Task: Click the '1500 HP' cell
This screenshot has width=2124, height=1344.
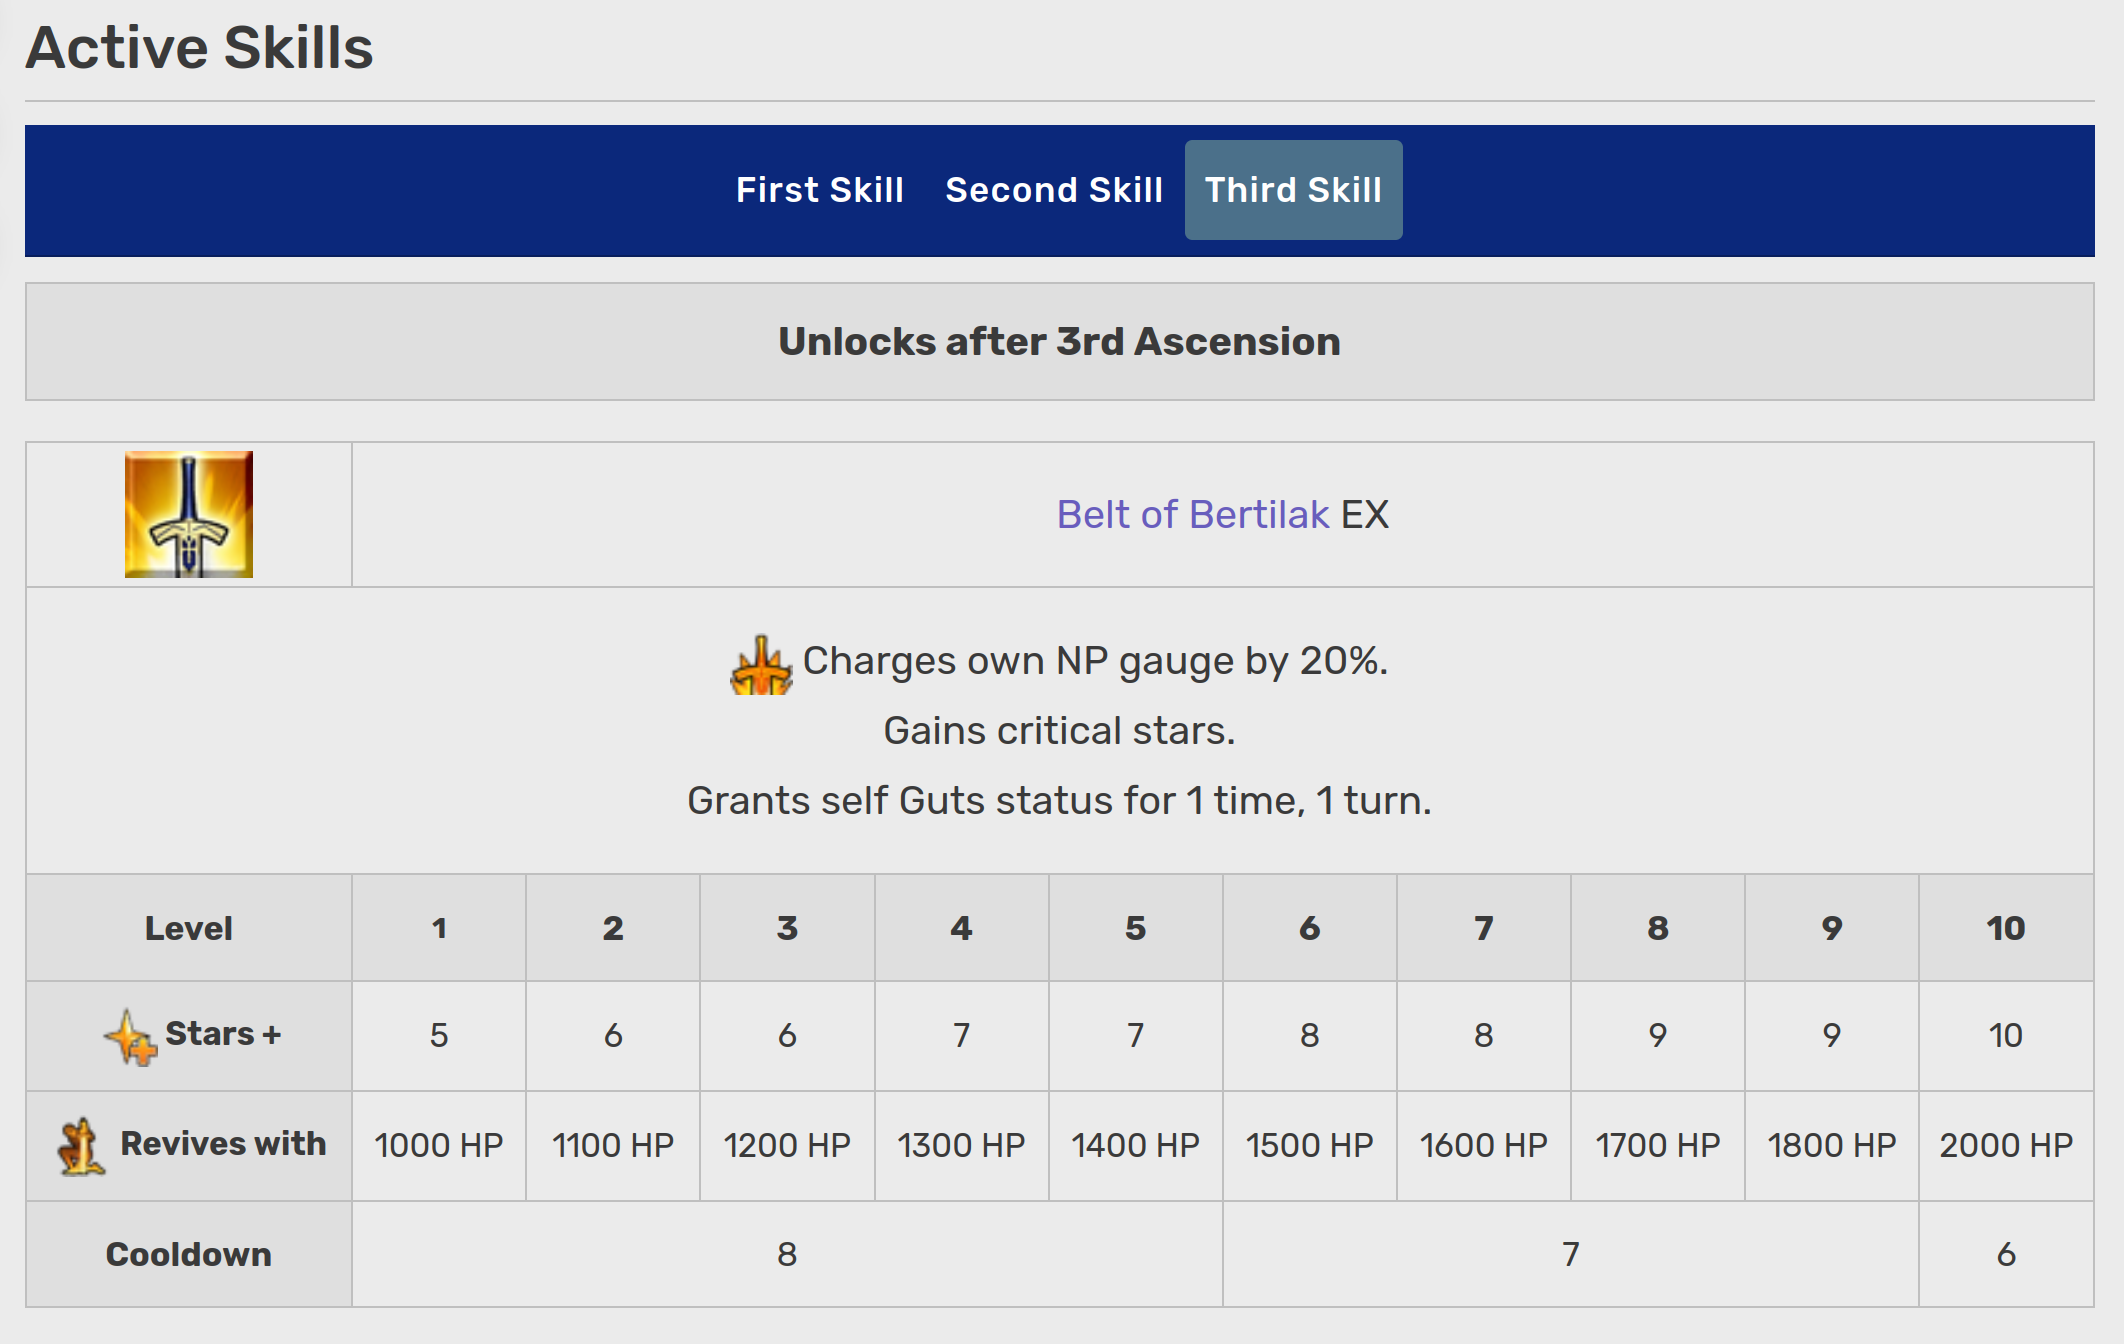Action: click(1310, 1146)
